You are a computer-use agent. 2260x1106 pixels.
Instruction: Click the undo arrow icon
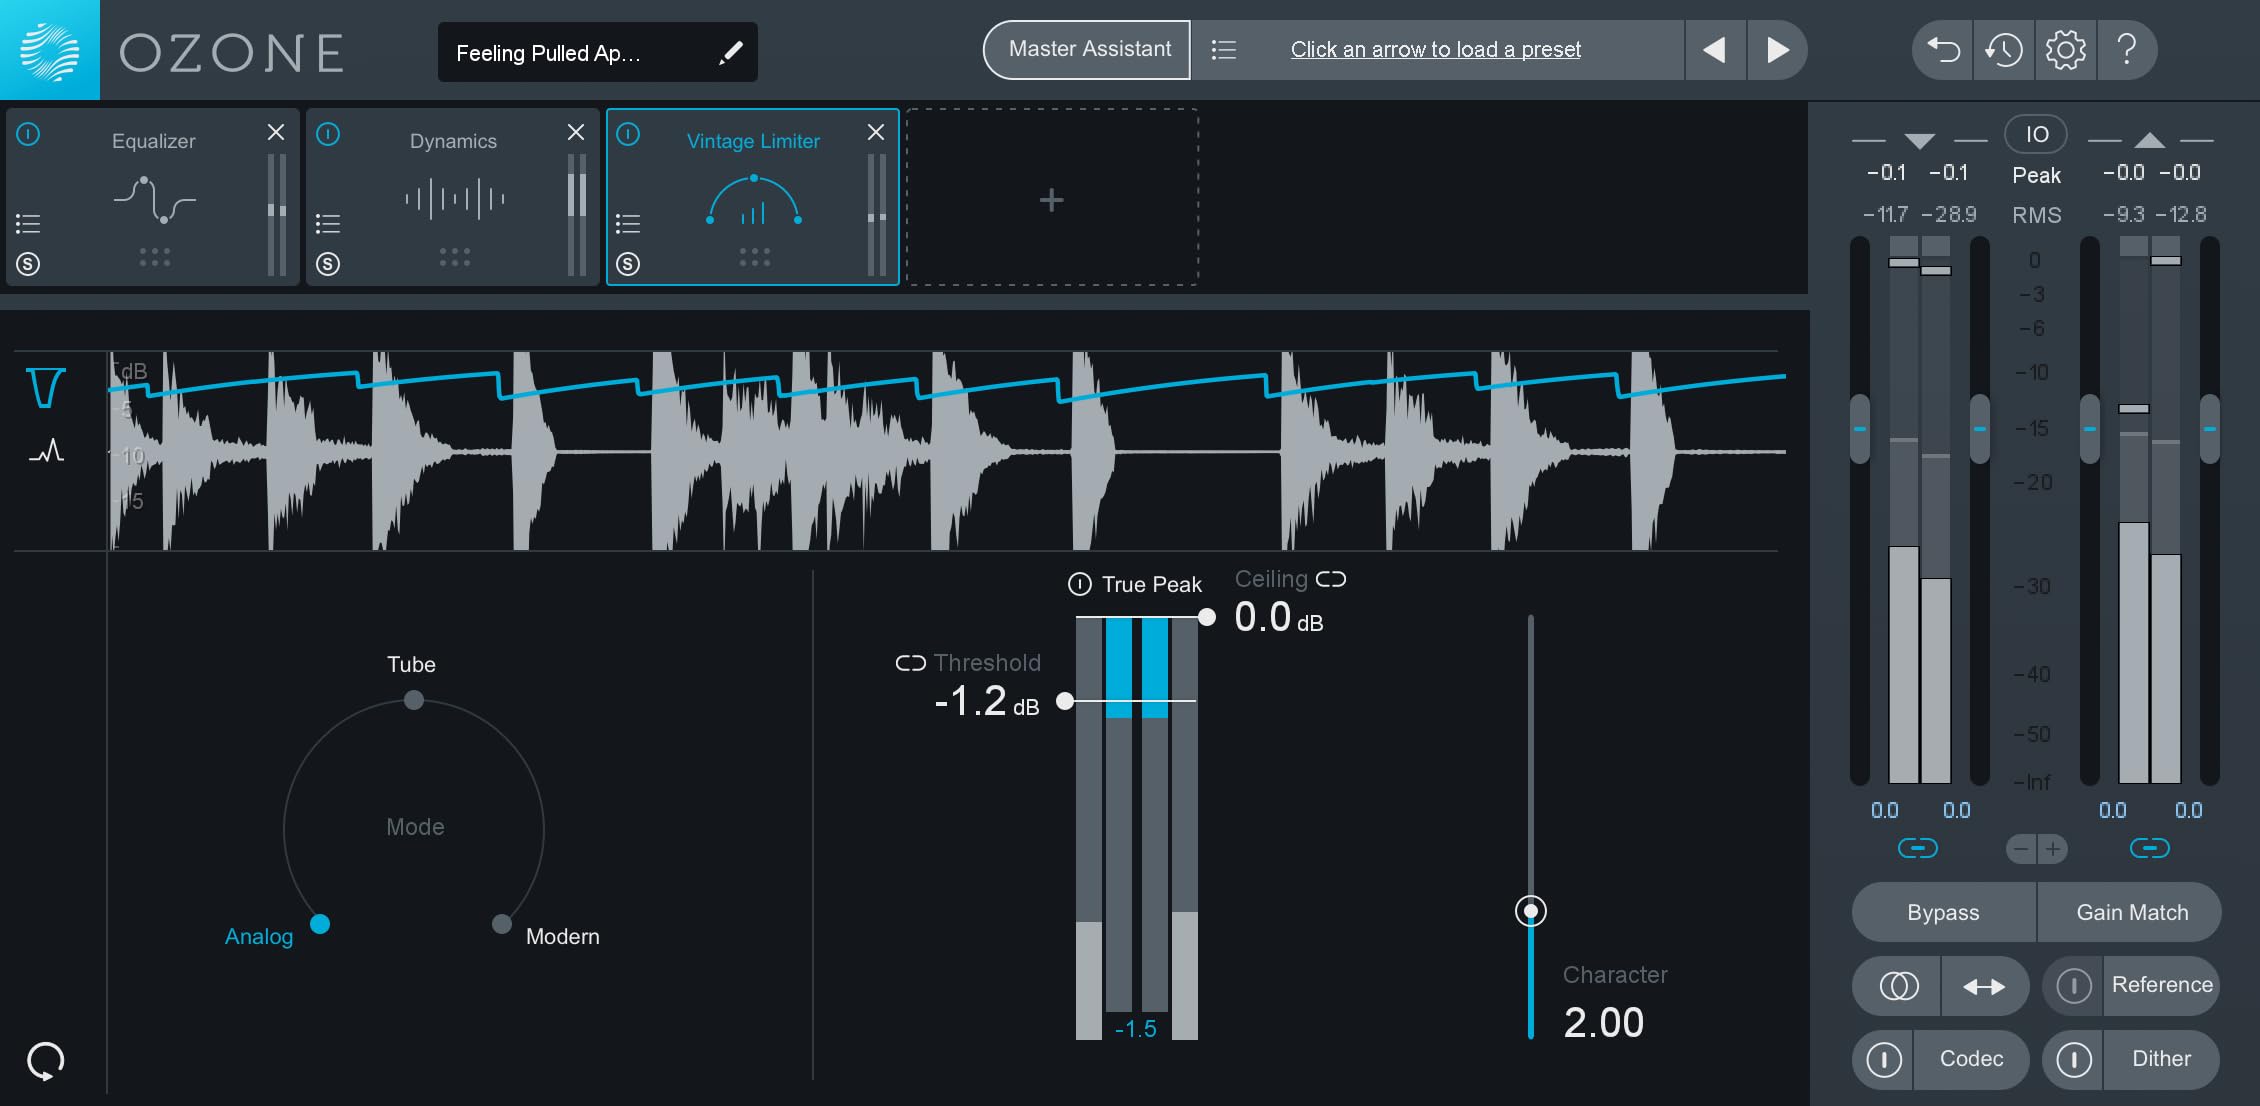click(1943, 50)
